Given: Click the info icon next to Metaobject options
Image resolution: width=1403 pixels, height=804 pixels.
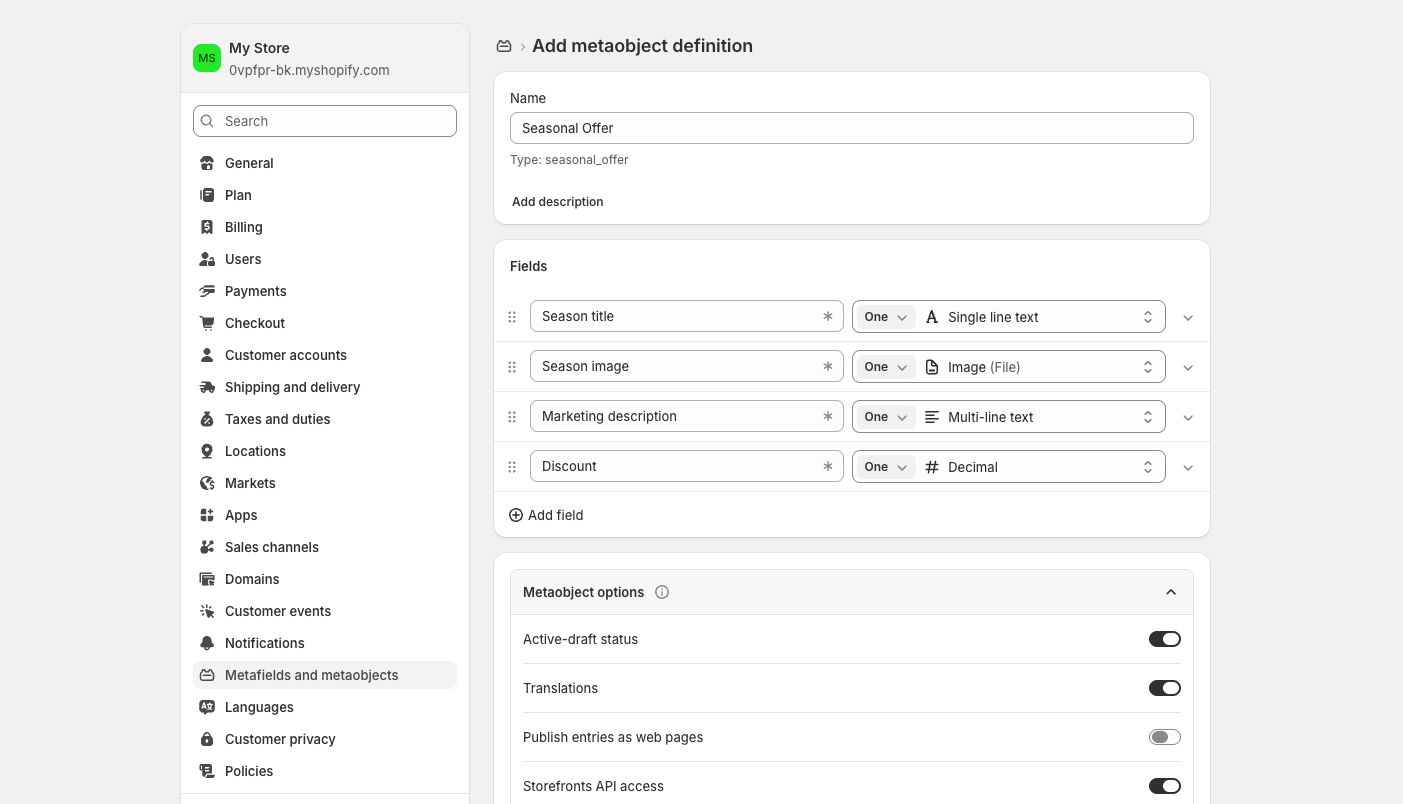Looking at the screenshot, I should pos(662,592).
